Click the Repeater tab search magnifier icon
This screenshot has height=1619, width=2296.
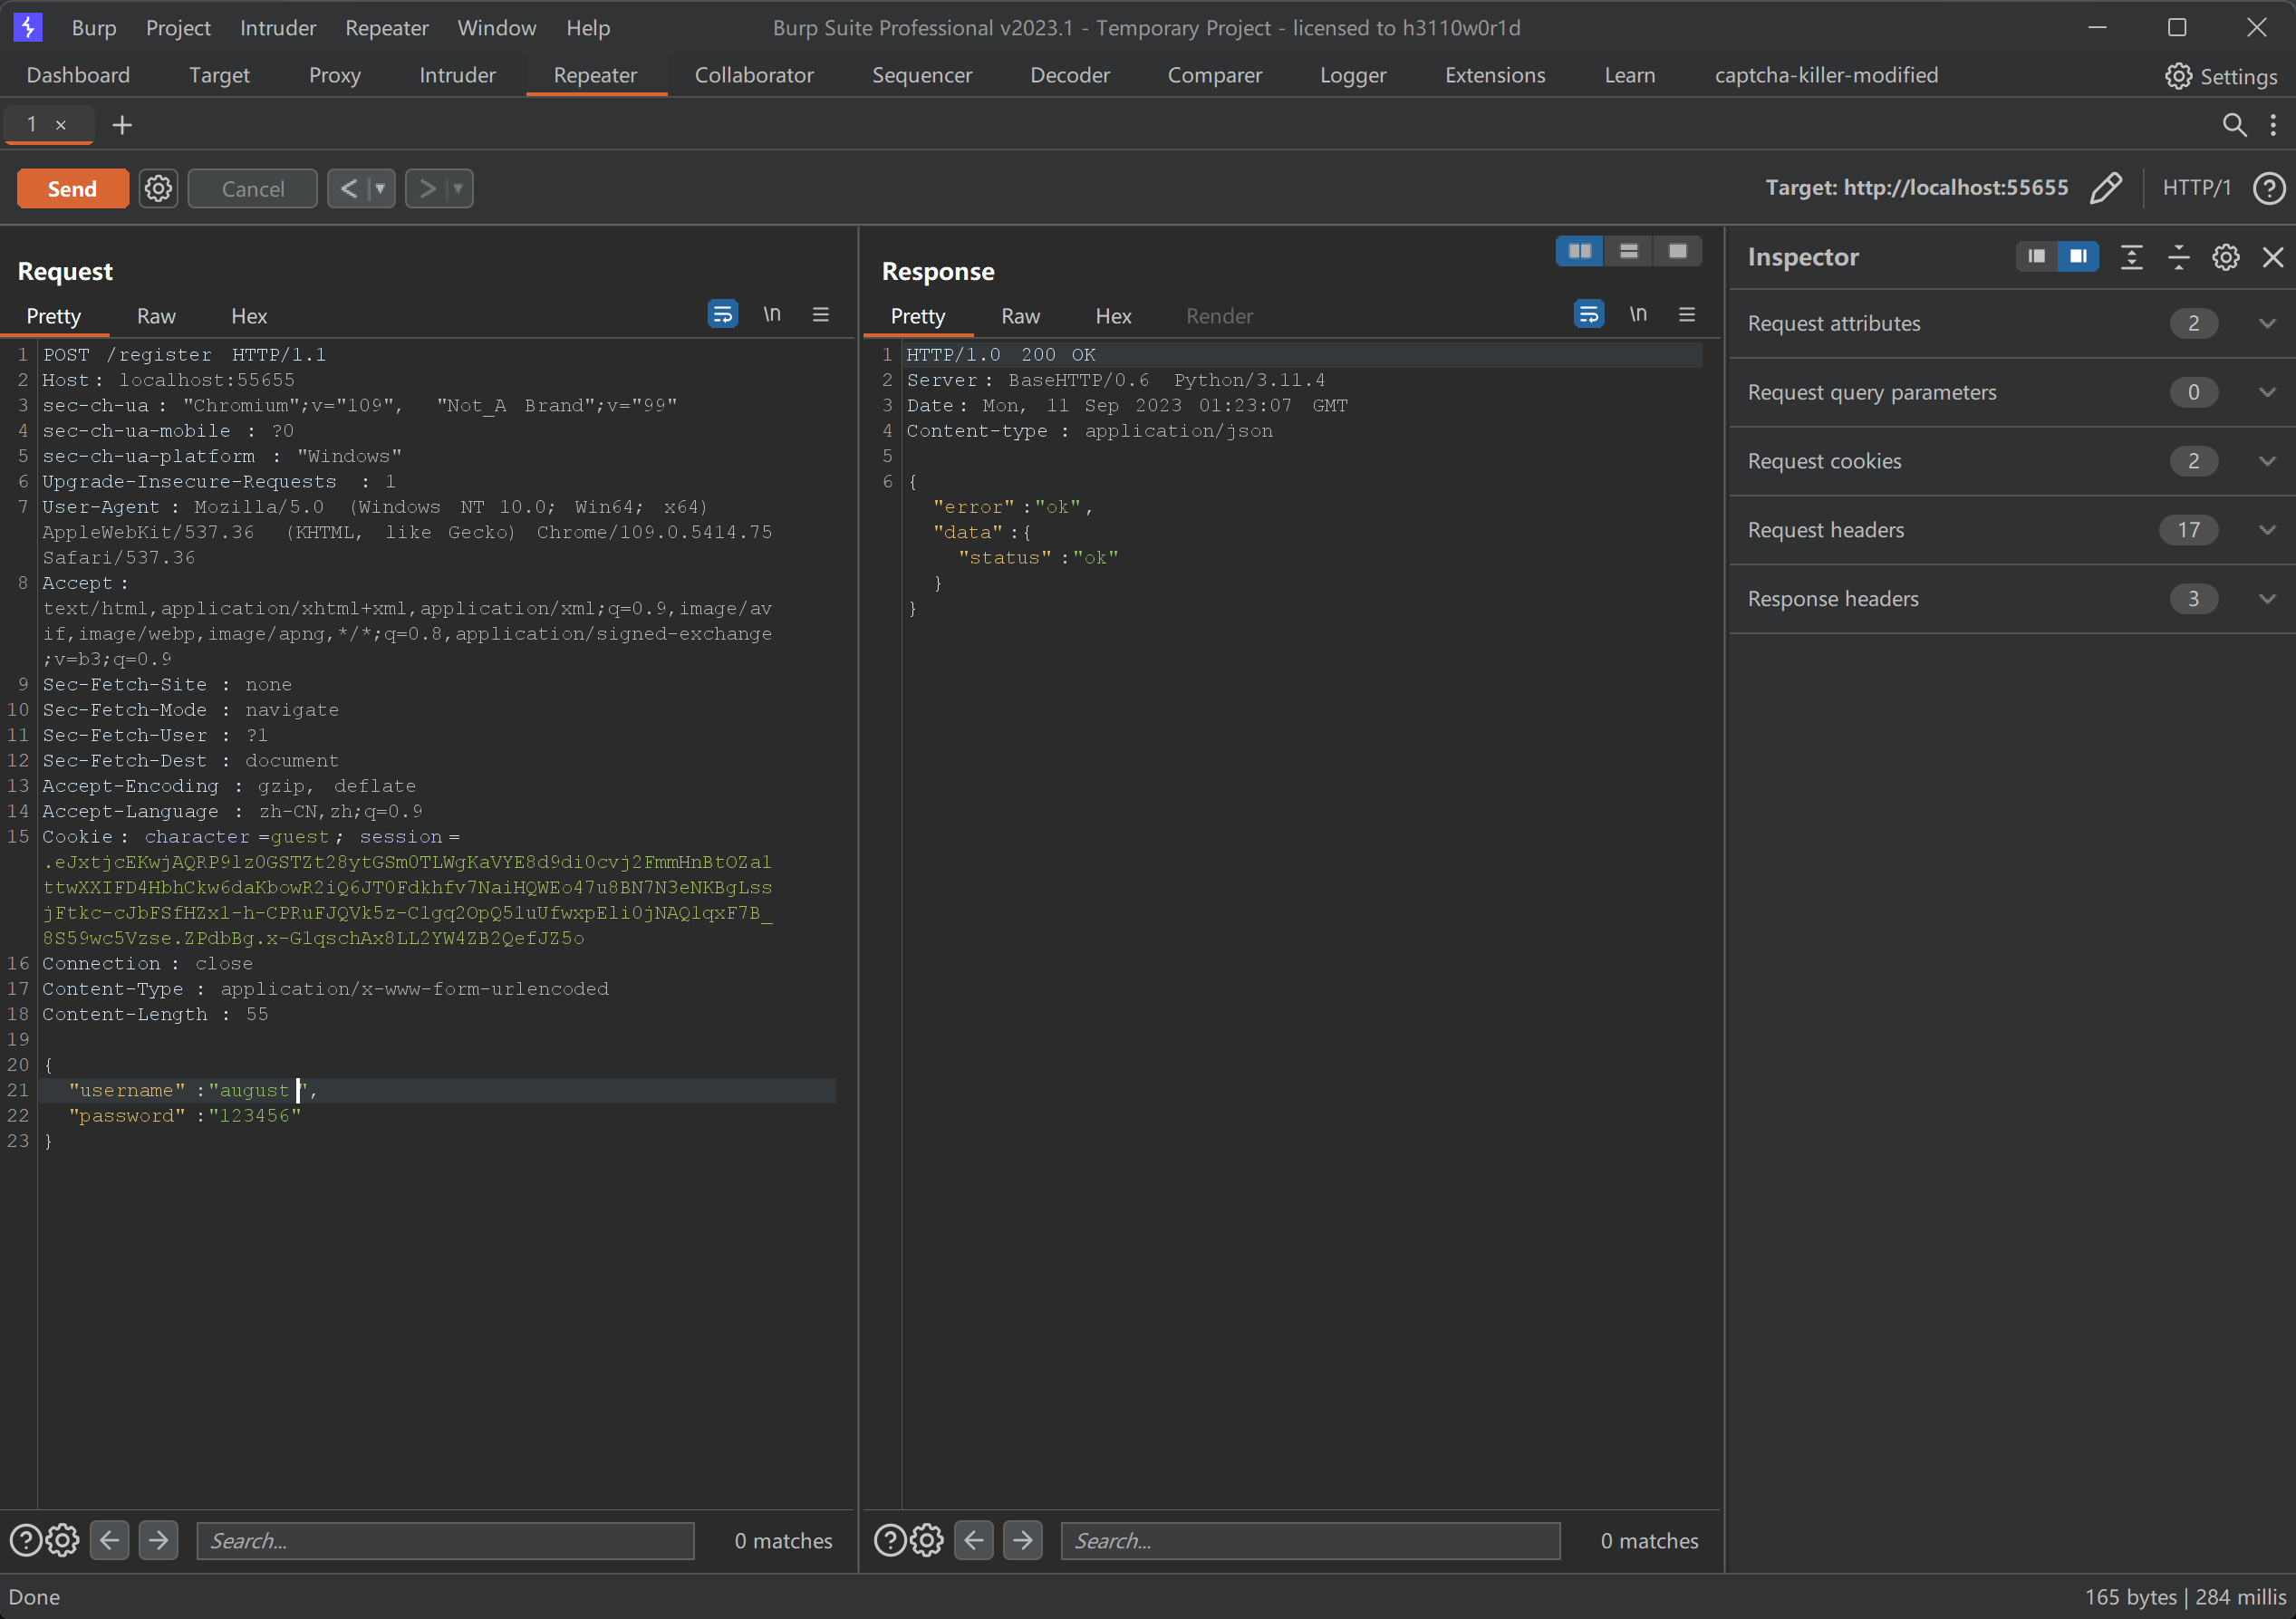(x=2233, y=125)
